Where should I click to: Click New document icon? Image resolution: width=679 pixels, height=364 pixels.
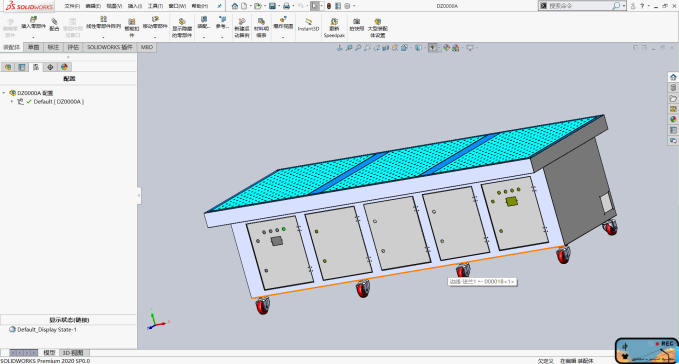coord(244,6)
